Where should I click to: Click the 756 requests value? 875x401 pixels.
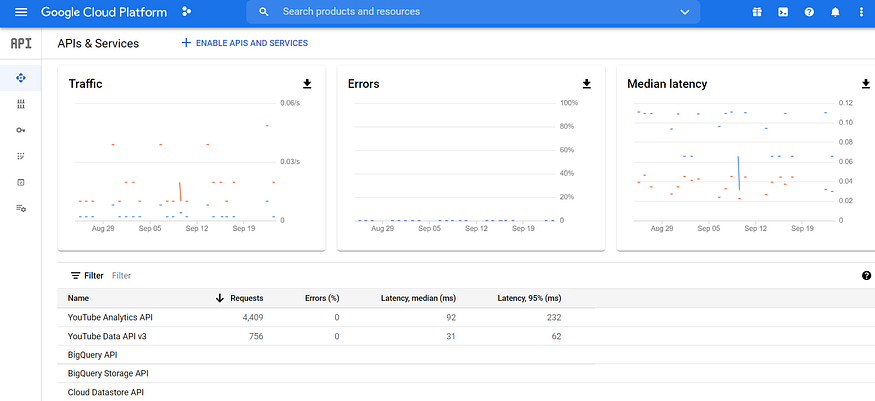(x=256, y=336)
